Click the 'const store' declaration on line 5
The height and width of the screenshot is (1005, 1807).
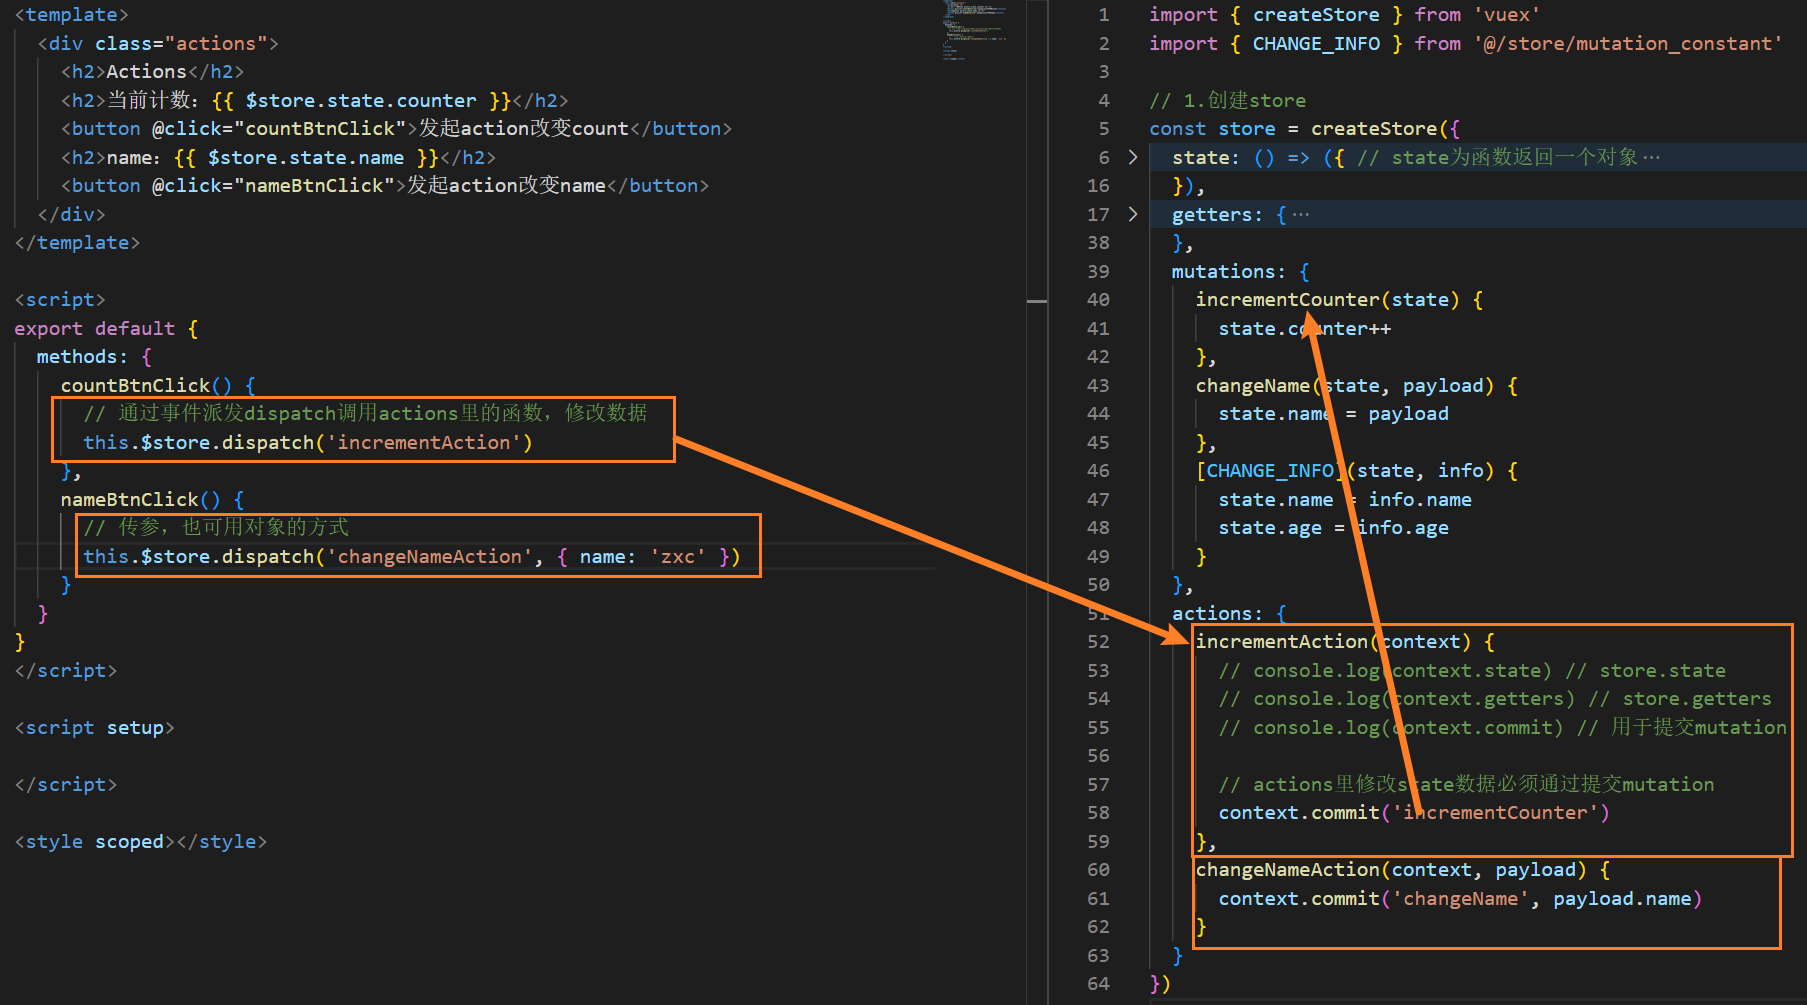(x=1212, y=129)
